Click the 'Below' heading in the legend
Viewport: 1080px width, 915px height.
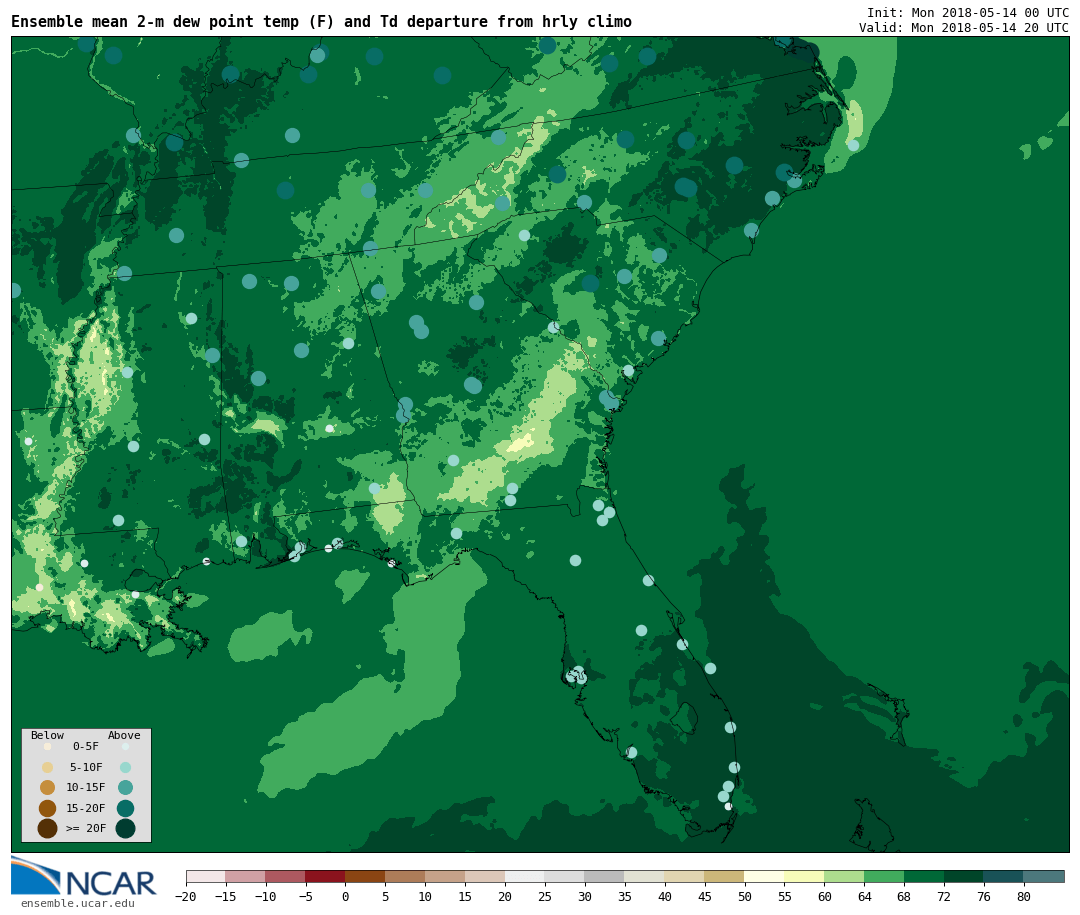47,735
